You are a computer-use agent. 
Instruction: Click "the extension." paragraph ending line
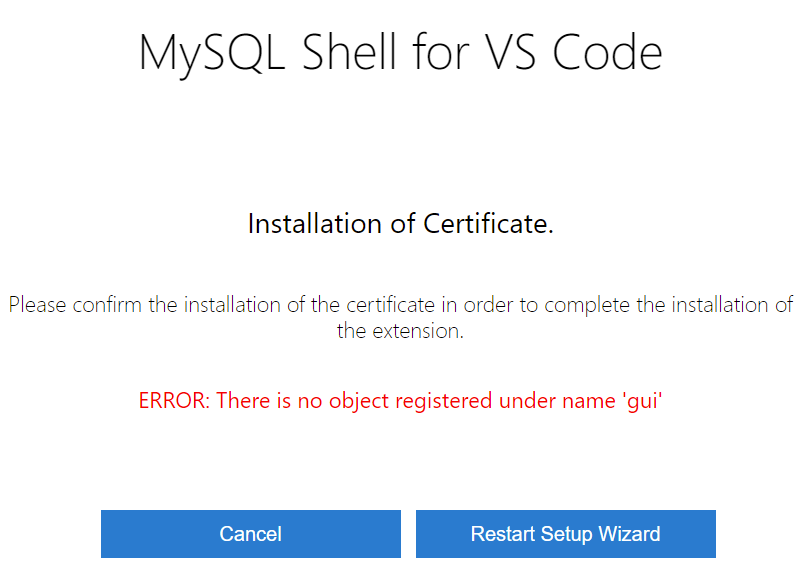coord(401,331)
